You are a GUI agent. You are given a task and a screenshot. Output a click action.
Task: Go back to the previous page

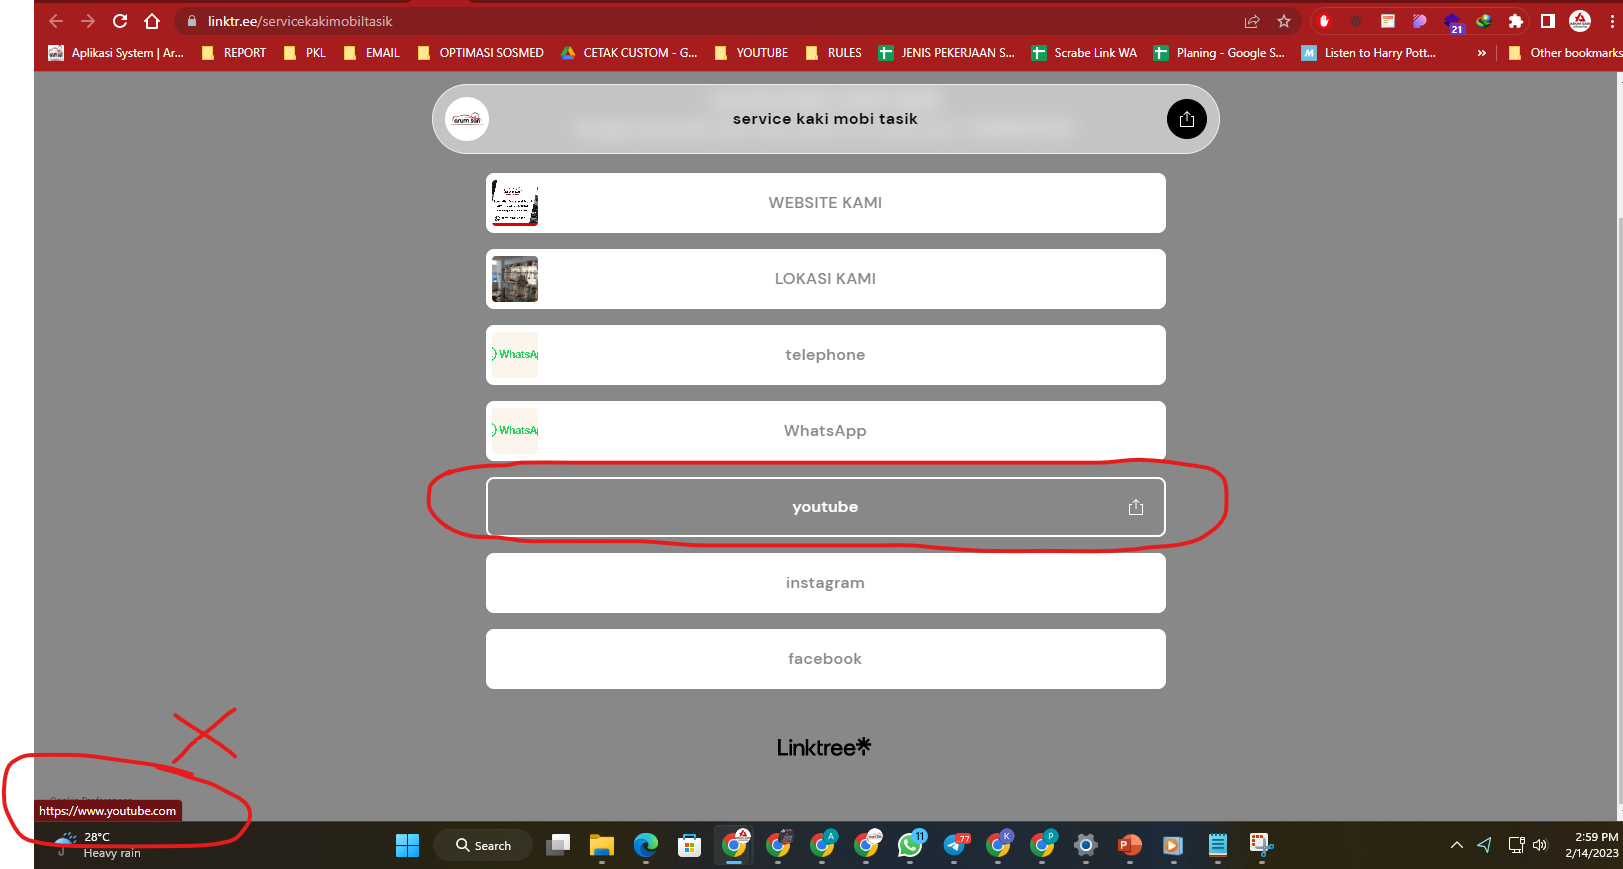[56, 21]
